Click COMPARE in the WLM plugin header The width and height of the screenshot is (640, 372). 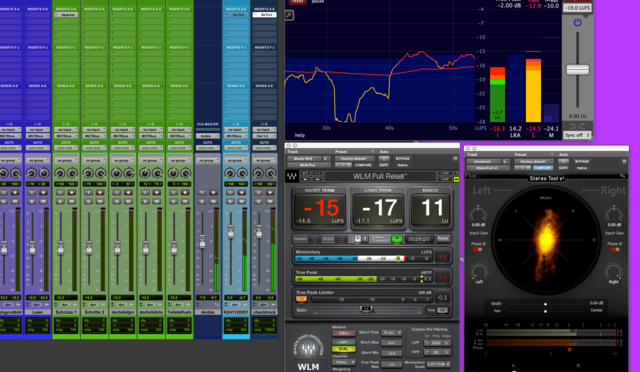coord(363,165)
